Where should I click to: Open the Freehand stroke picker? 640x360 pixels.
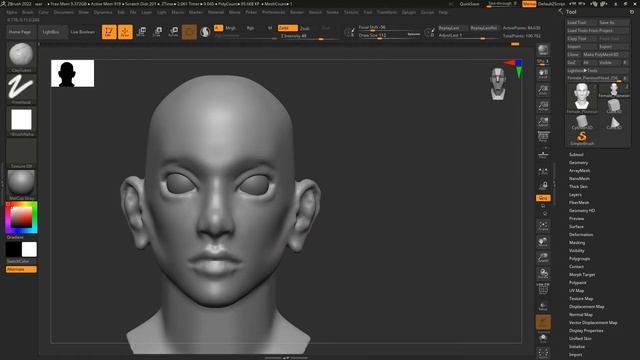[x=21, y=89]
